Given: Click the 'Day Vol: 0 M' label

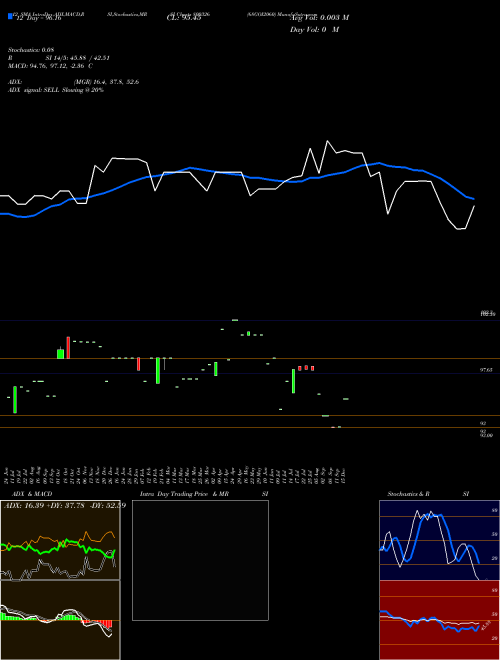Looking at the screenshot, I should pos(314,29).
